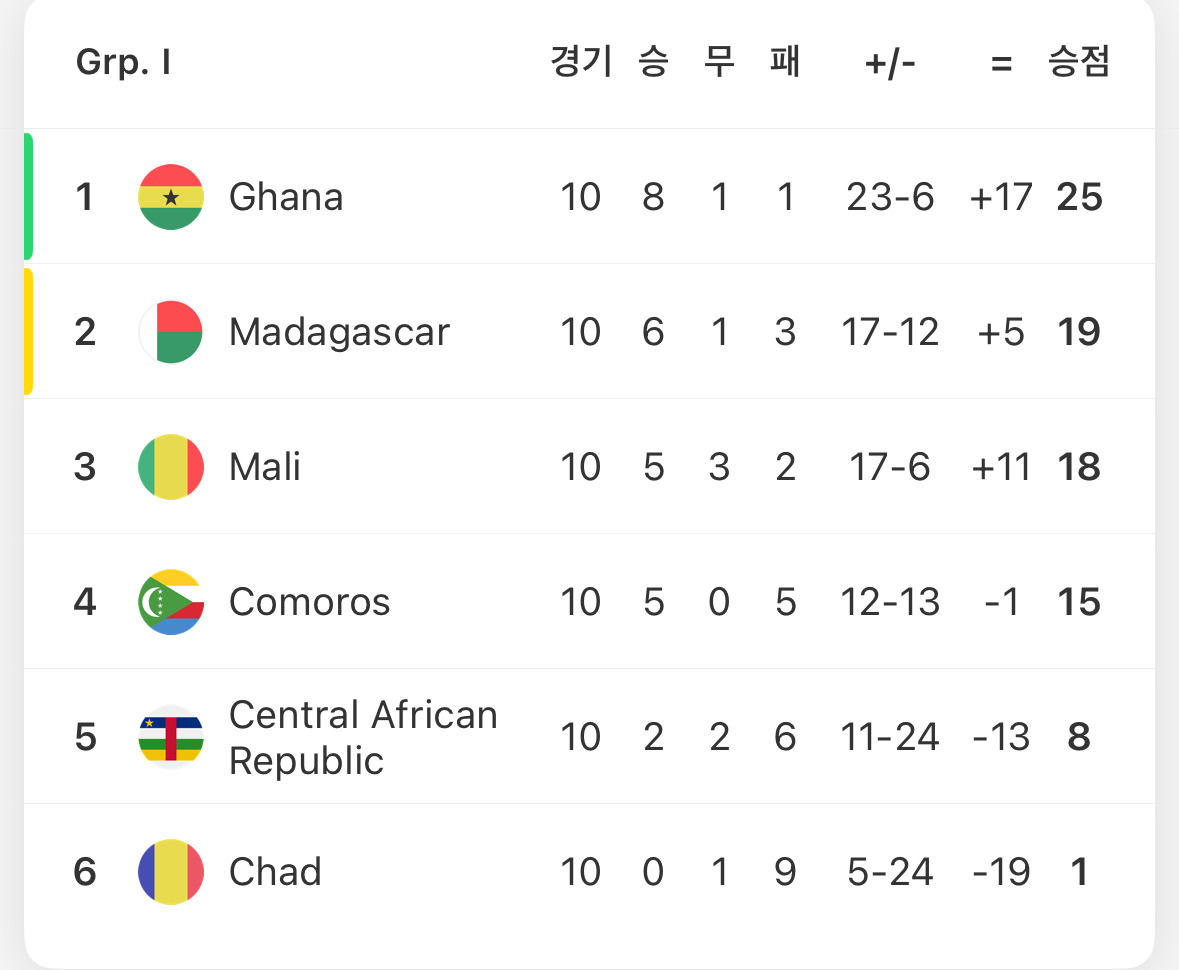Click the yellow playoff marker beside Madagascar
Screen dimensions: 1179x970
click(28, 331)
